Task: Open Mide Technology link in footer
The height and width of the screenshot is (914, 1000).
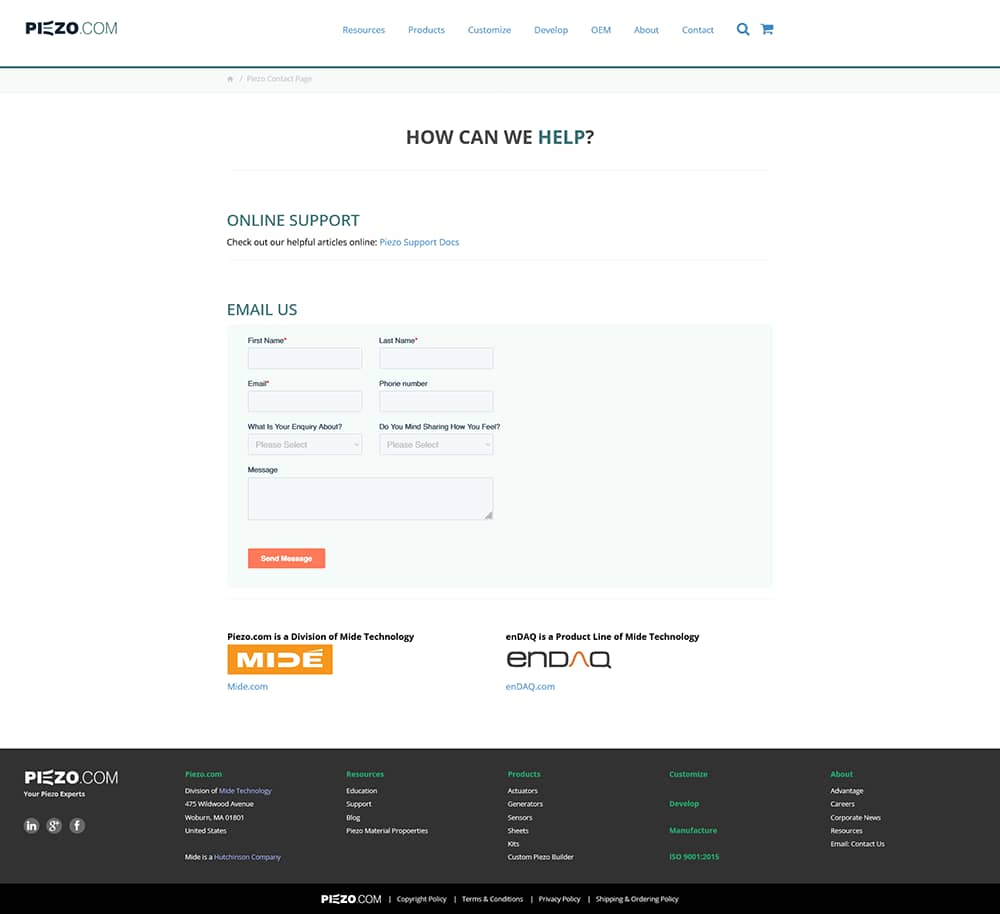Action: (245, 791)
